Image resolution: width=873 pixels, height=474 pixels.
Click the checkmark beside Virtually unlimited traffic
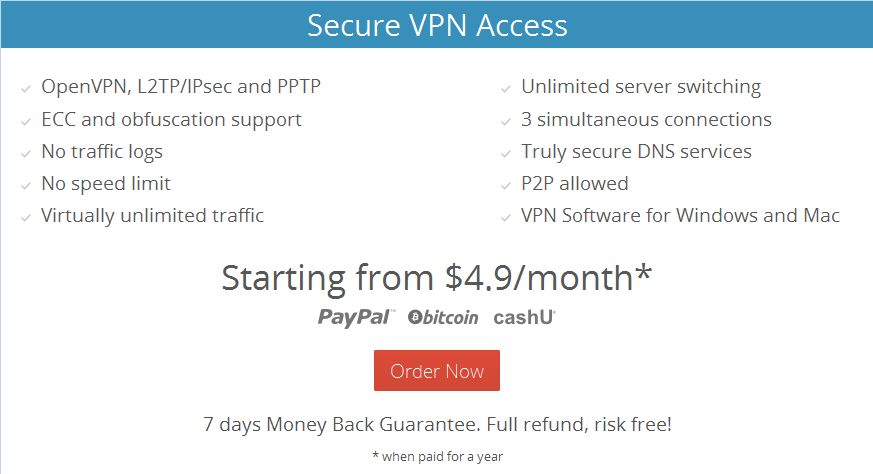click(x=26, y=218)
